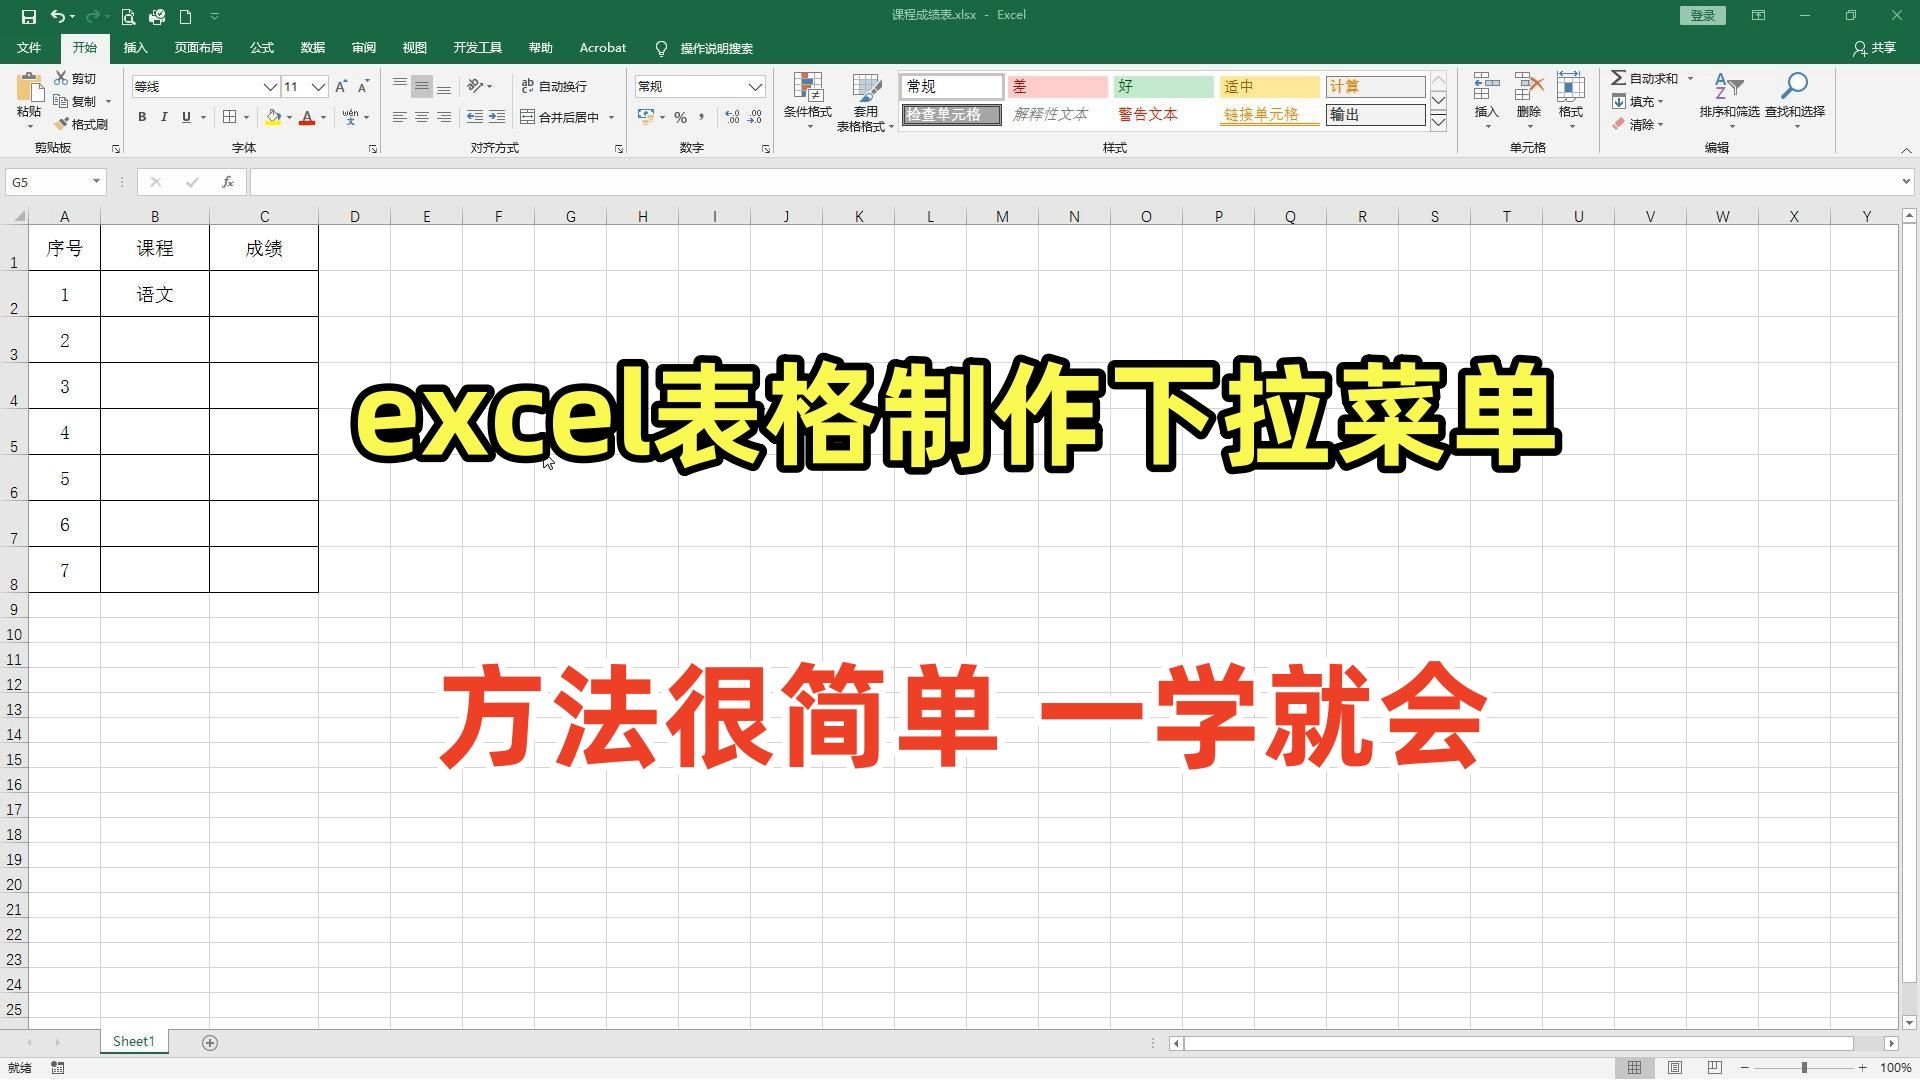
Task: Click the red font color button
Action: pyautogui.click(x=307, y=117)
